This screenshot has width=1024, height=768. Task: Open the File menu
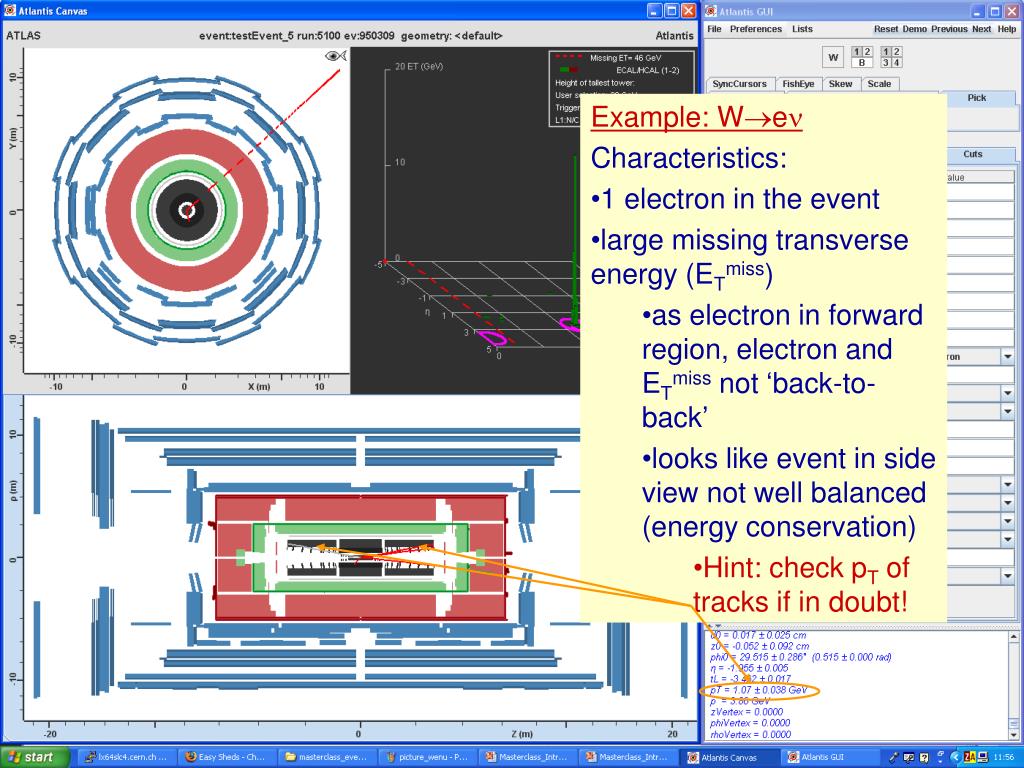pos(714,29)
